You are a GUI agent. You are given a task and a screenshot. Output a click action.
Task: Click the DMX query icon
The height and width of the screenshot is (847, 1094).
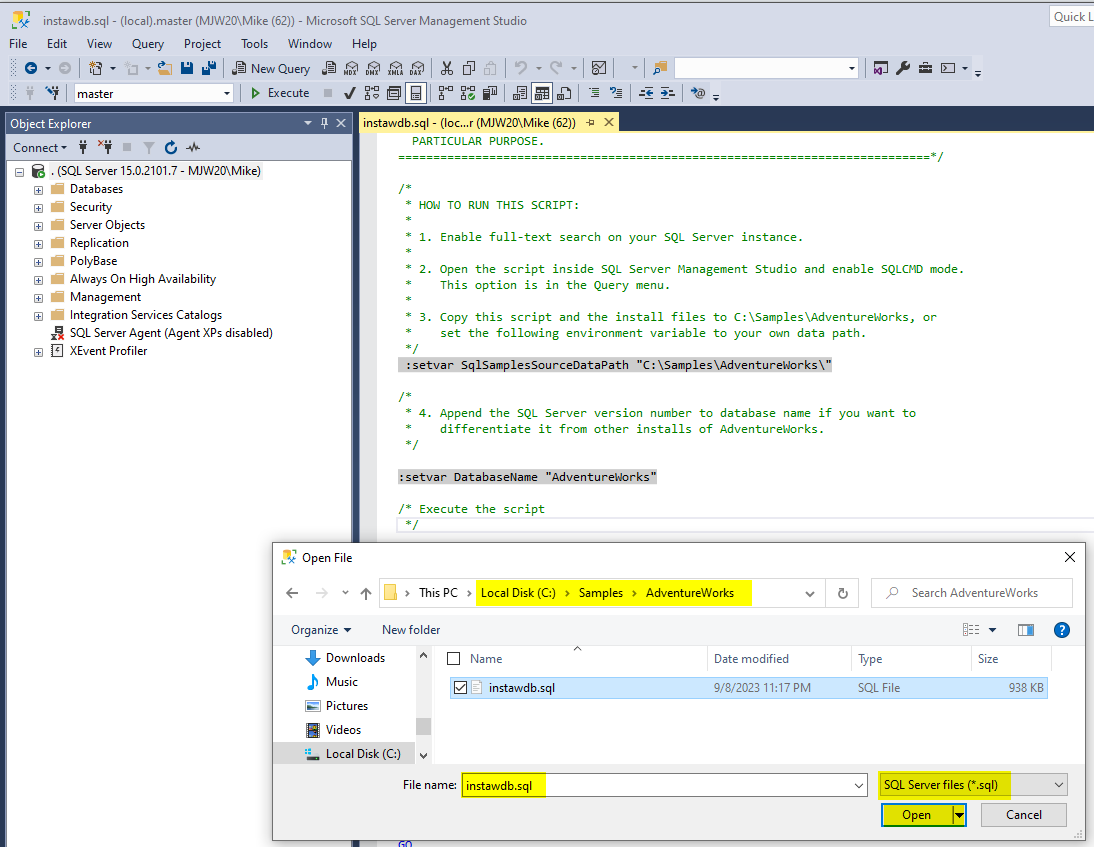pos(373,68)
